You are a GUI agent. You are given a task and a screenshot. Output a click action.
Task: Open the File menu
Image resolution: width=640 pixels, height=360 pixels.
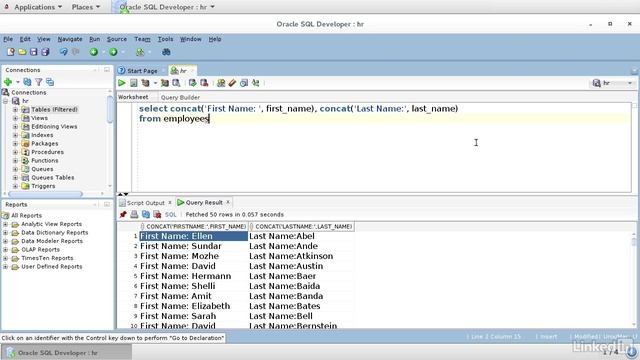[8, 39]
